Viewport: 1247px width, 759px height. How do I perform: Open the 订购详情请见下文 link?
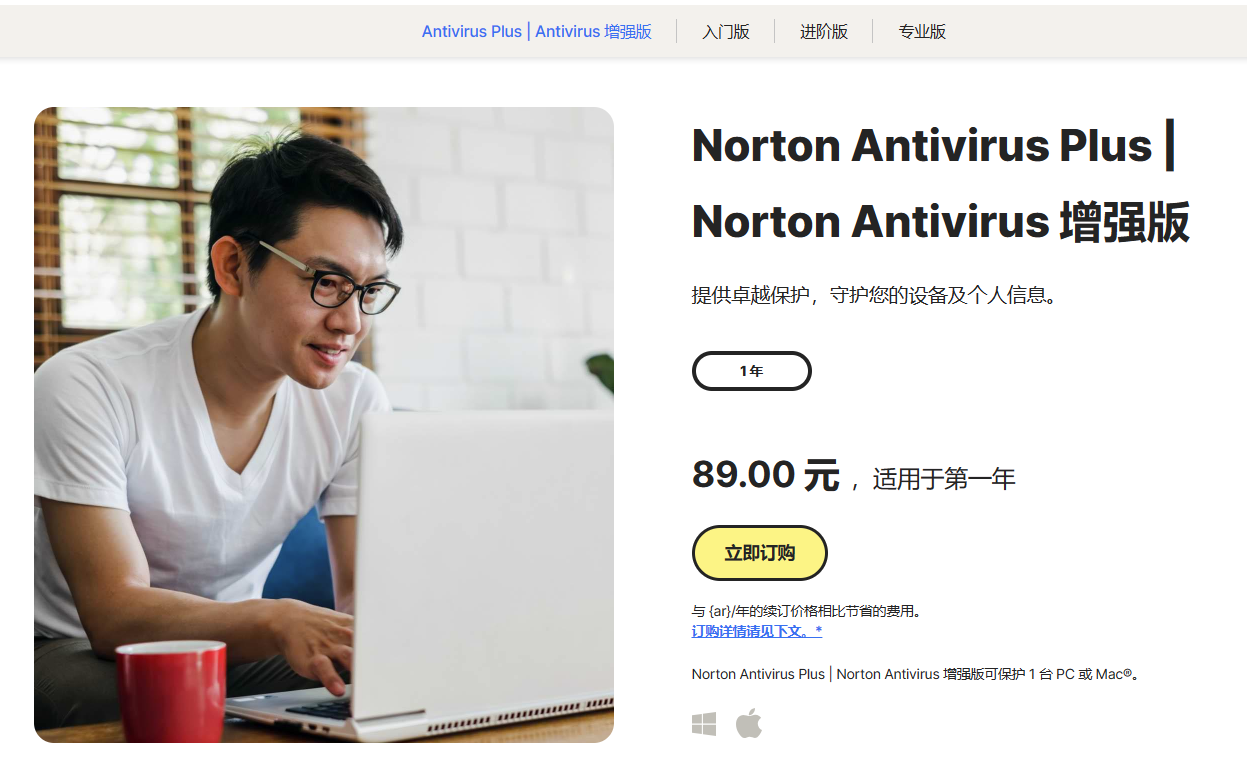[x=757, y=631]
